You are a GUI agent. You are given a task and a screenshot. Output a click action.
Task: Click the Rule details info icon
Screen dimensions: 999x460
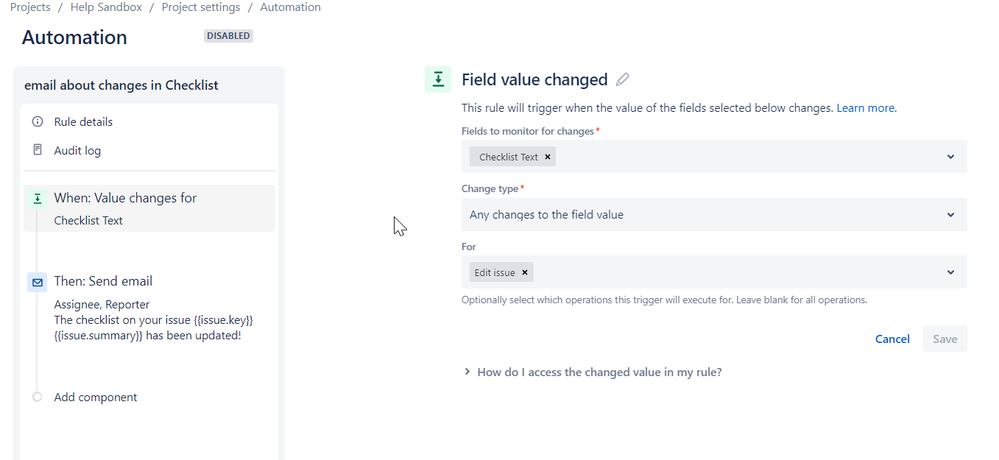[x=38, y=122]
